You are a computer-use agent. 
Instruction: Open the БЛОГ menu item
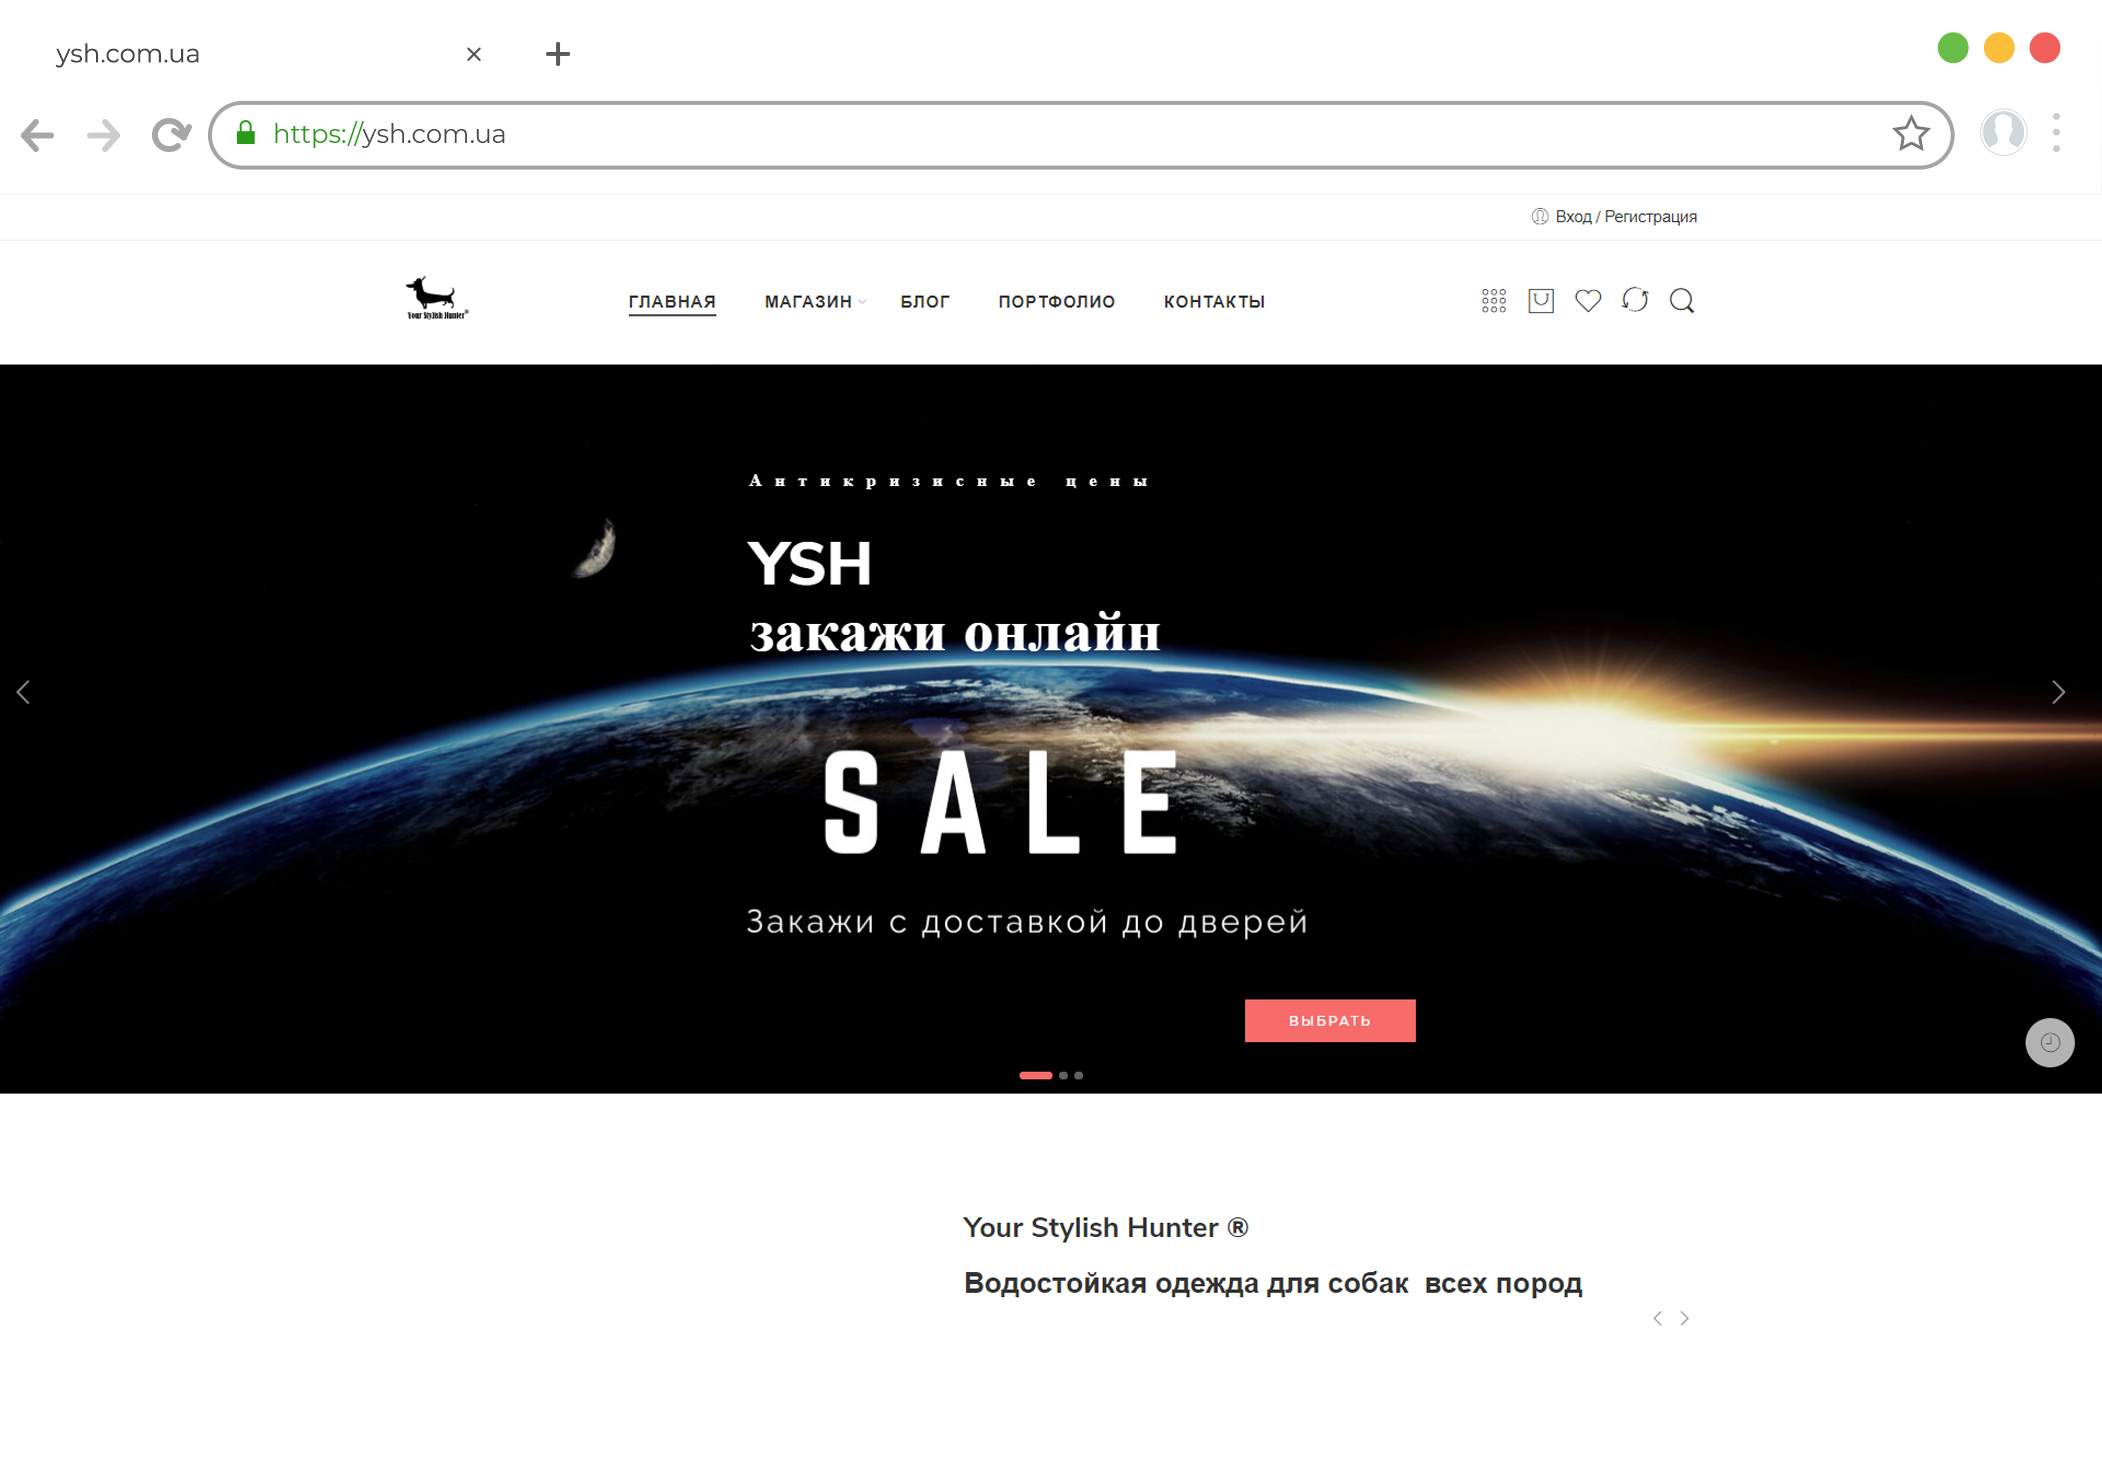(x=924, y=302)
